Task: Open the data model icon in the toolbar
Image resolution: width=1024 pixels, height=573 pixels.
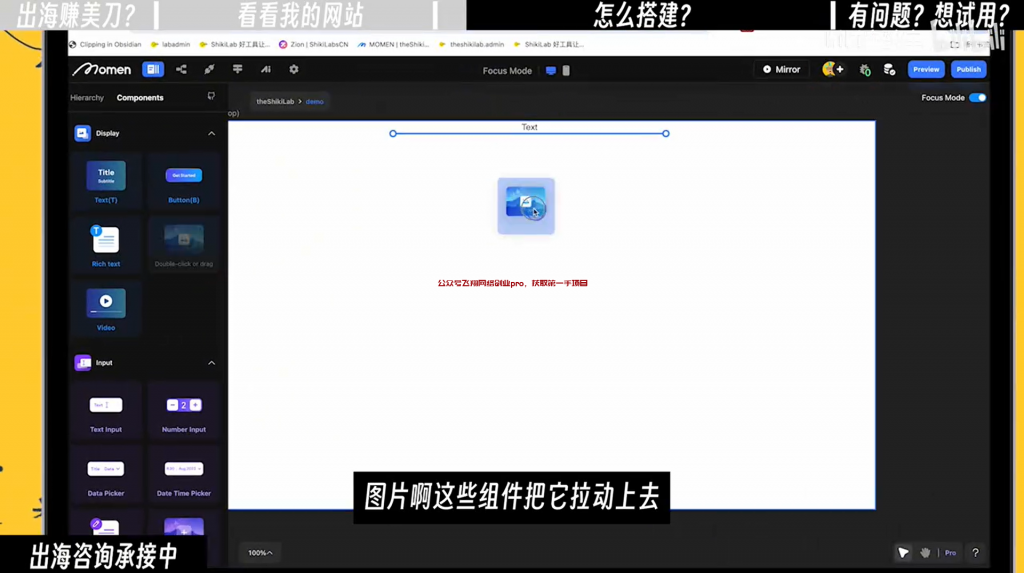Action: click(x=182, y=69)
